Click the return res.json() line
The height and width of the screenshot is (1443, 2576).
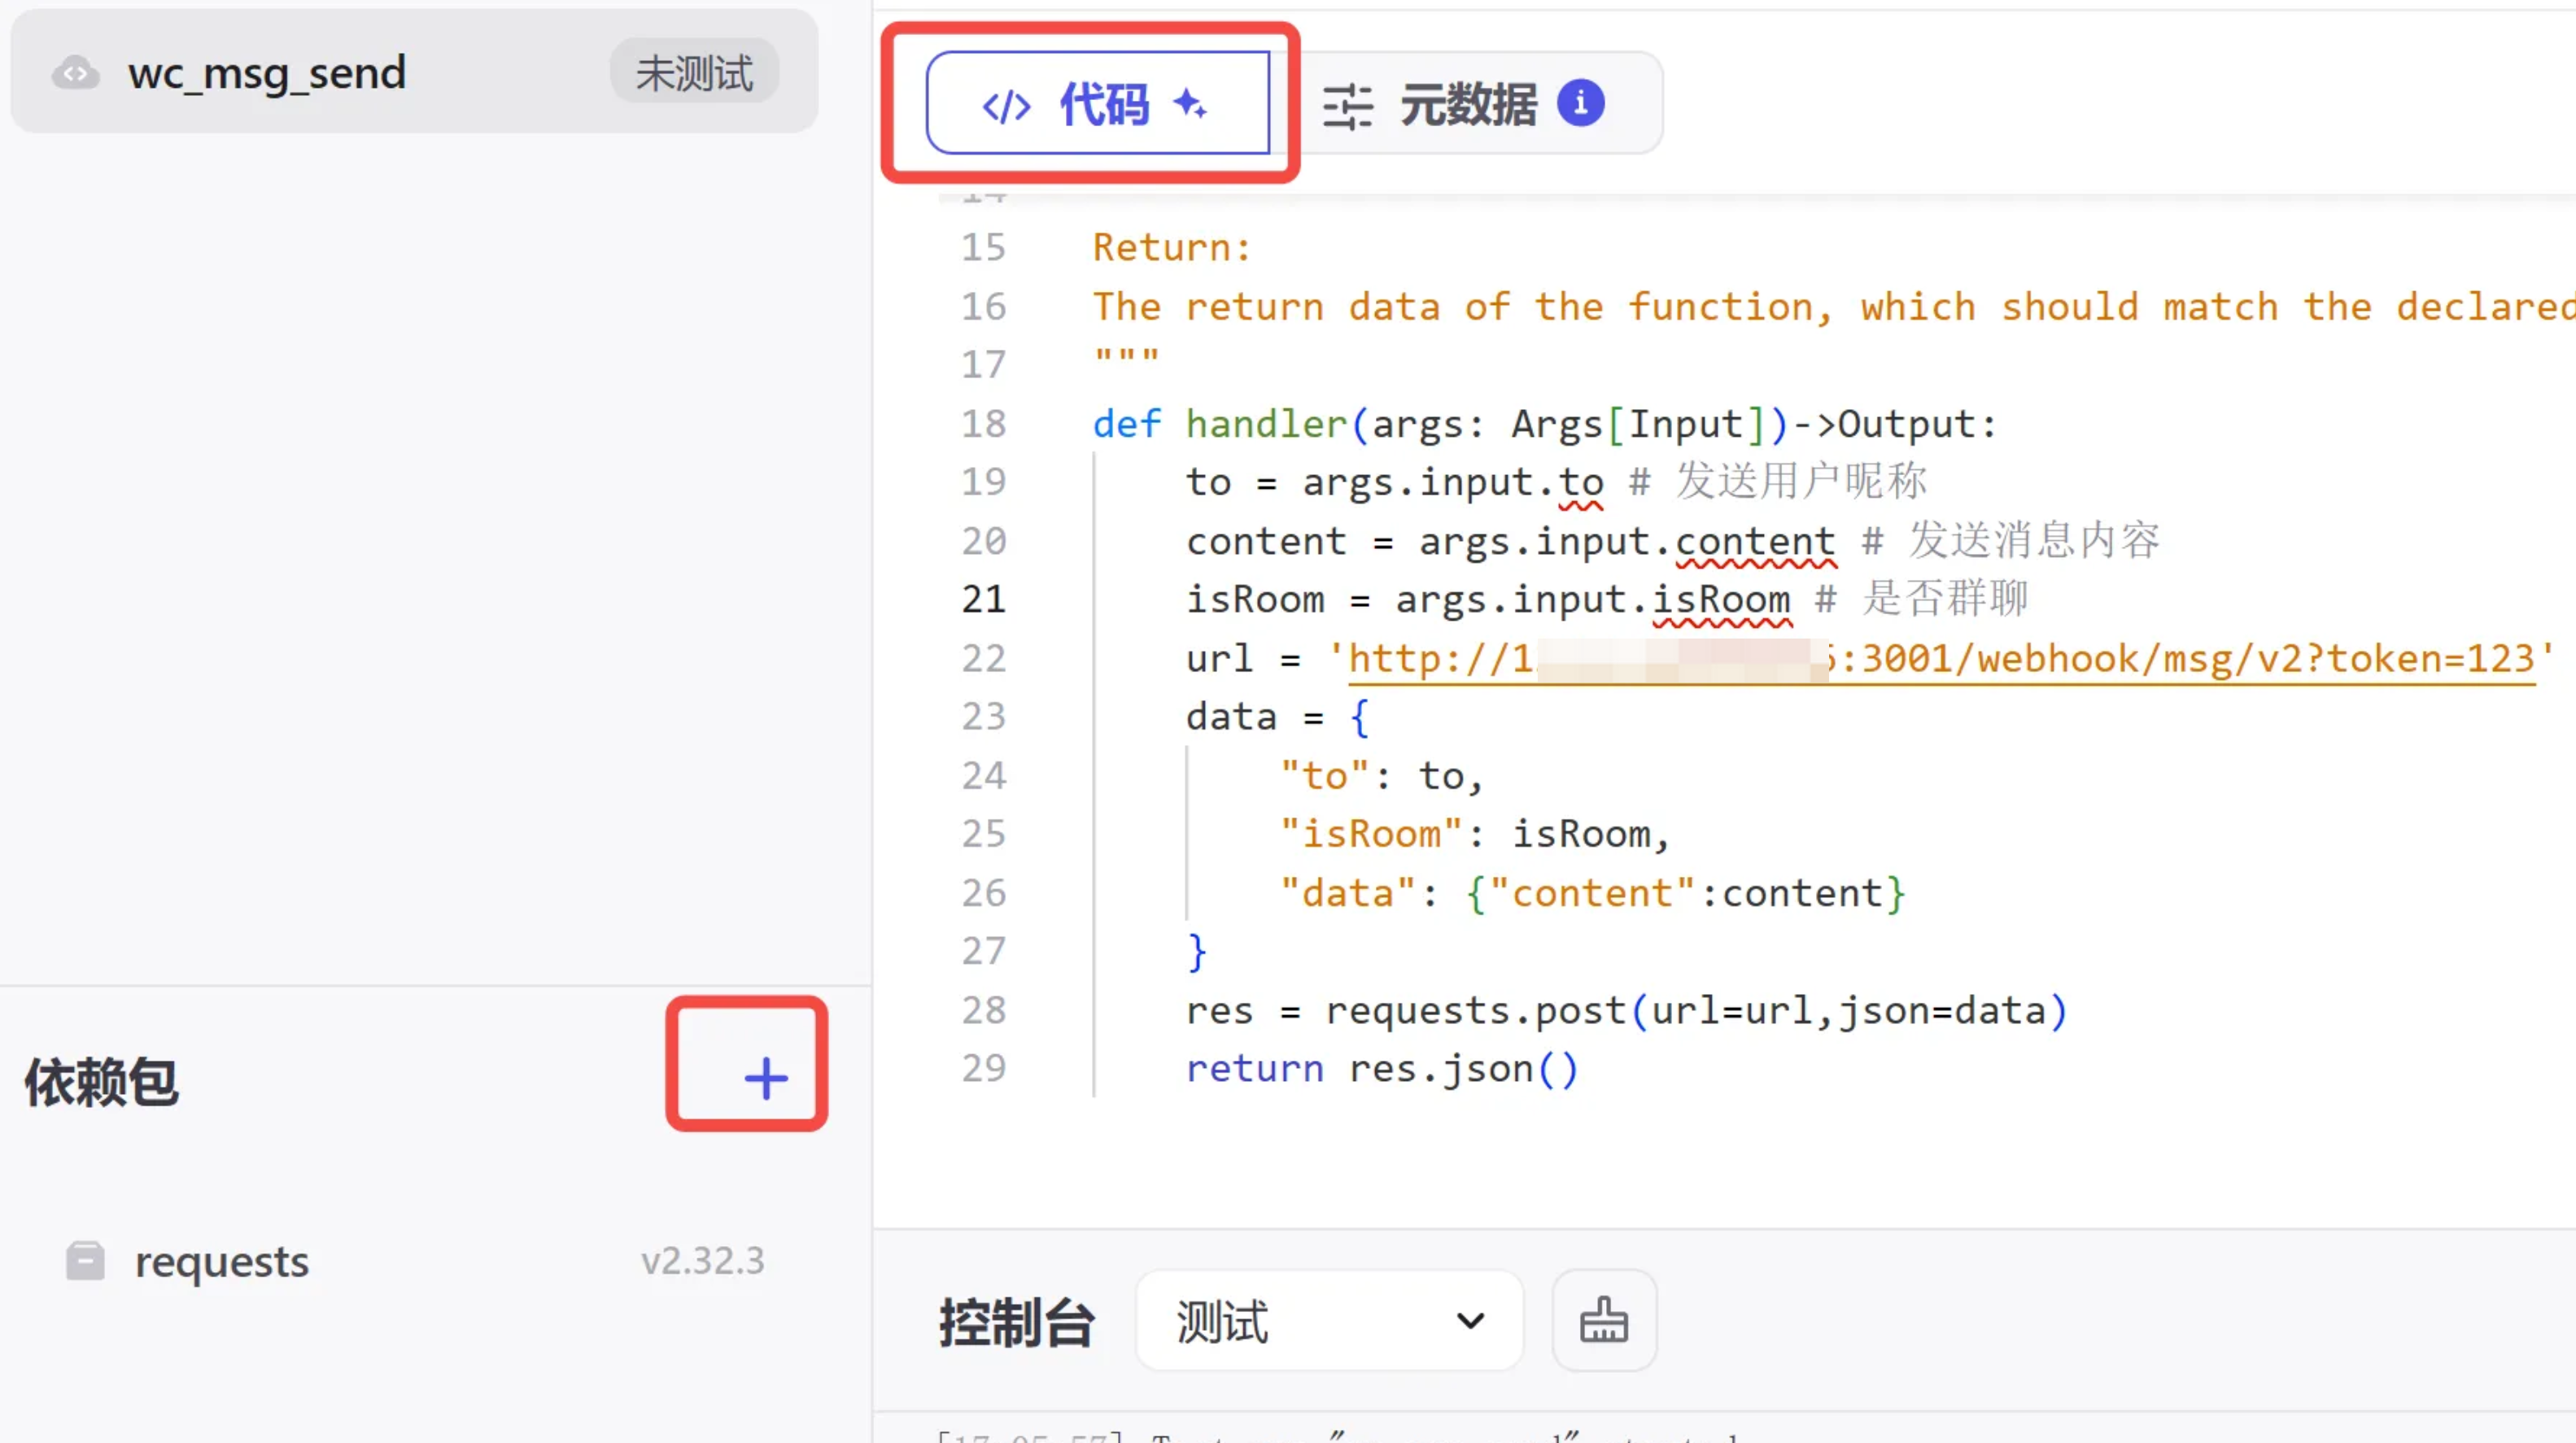tap(1380, 1069)
